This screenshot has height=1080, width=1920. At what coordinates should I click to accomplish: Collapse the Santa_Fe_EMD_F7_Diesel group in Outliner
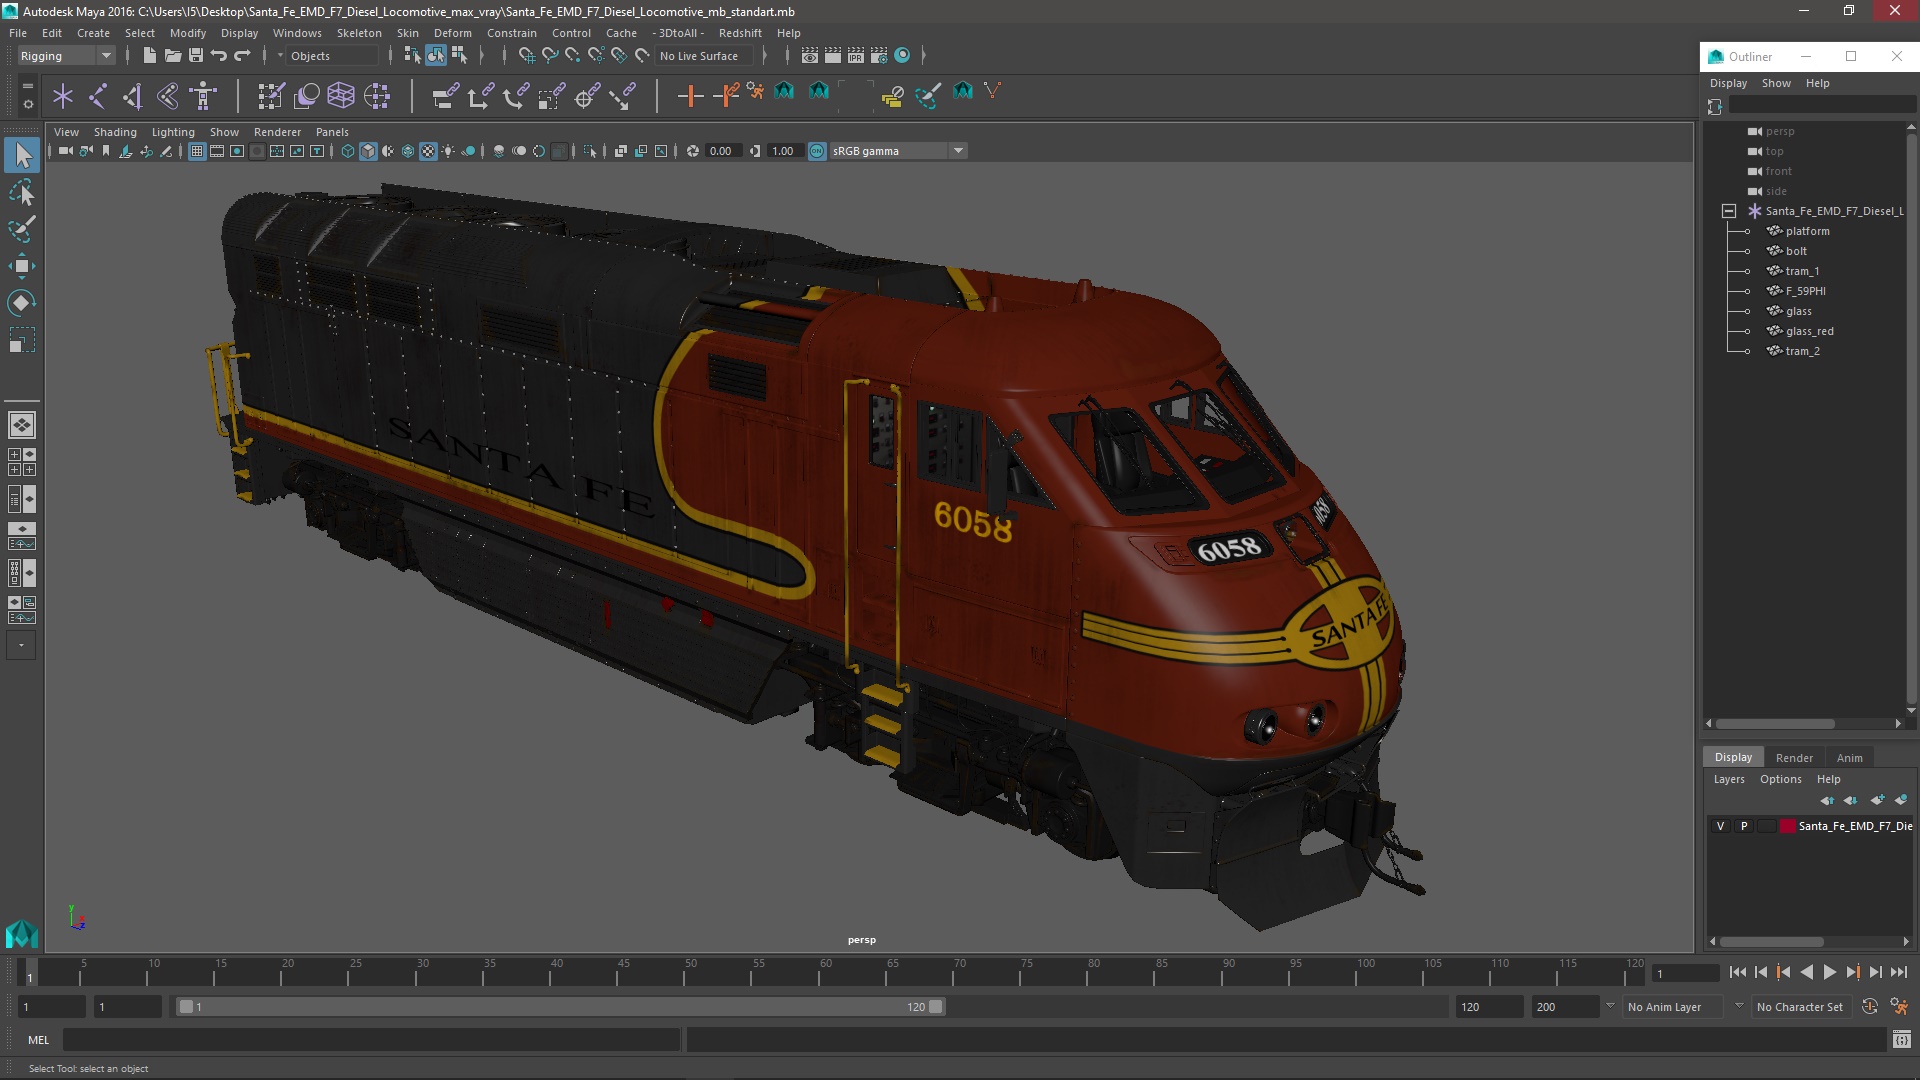point(1728,211)
